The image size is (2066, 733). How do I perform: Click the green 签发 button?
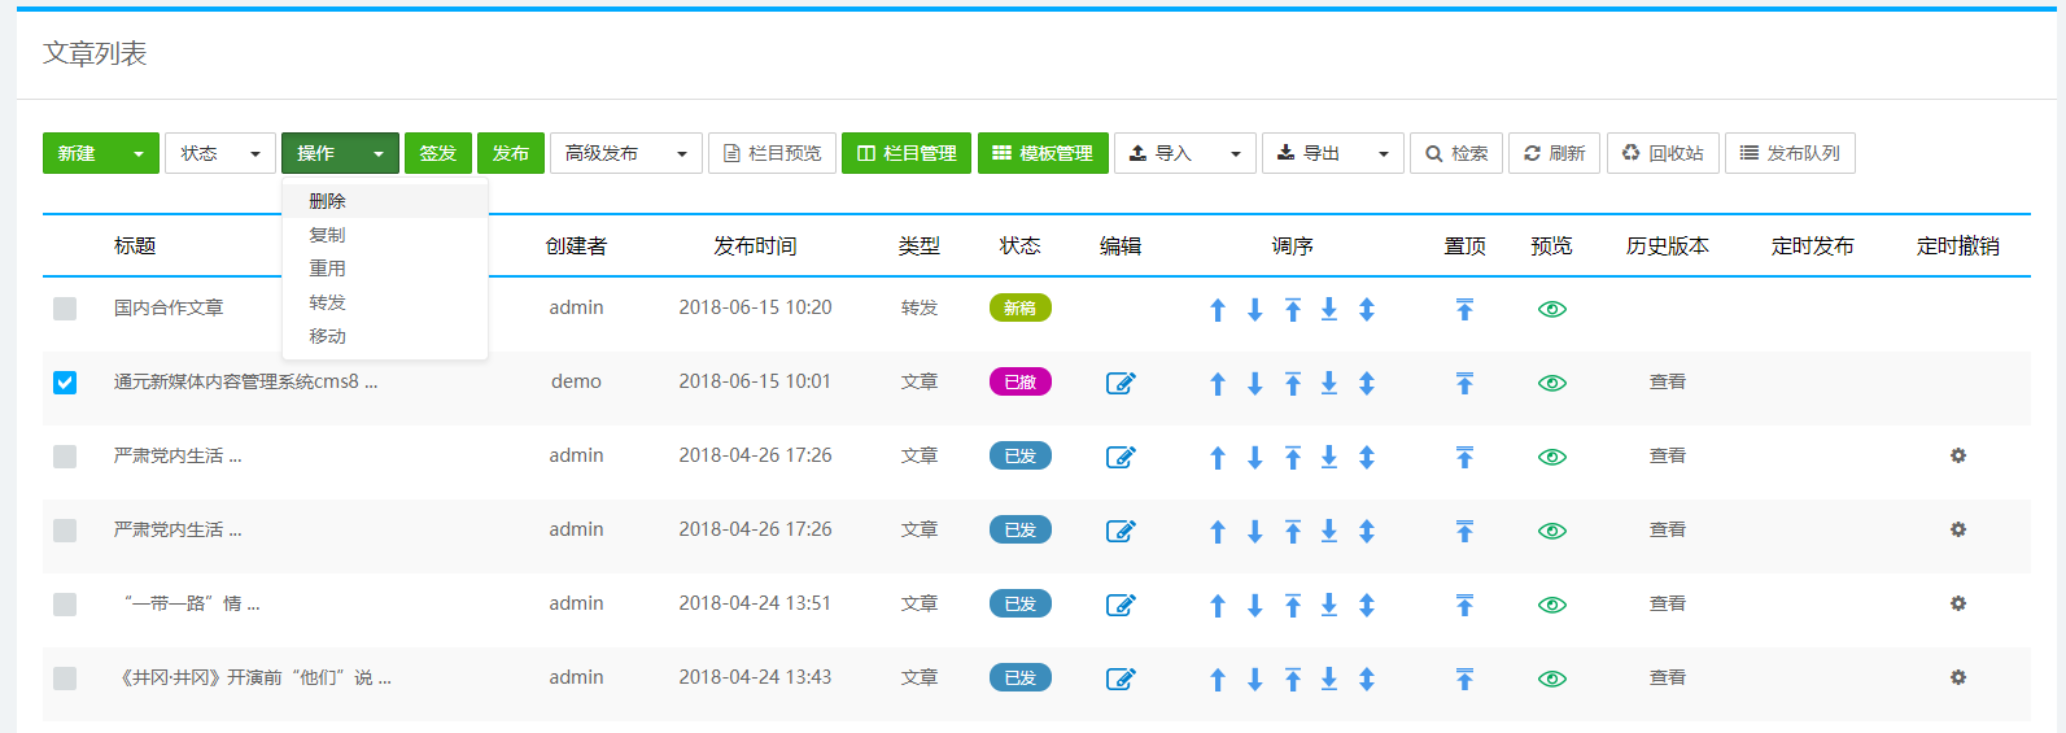(437, 153)
